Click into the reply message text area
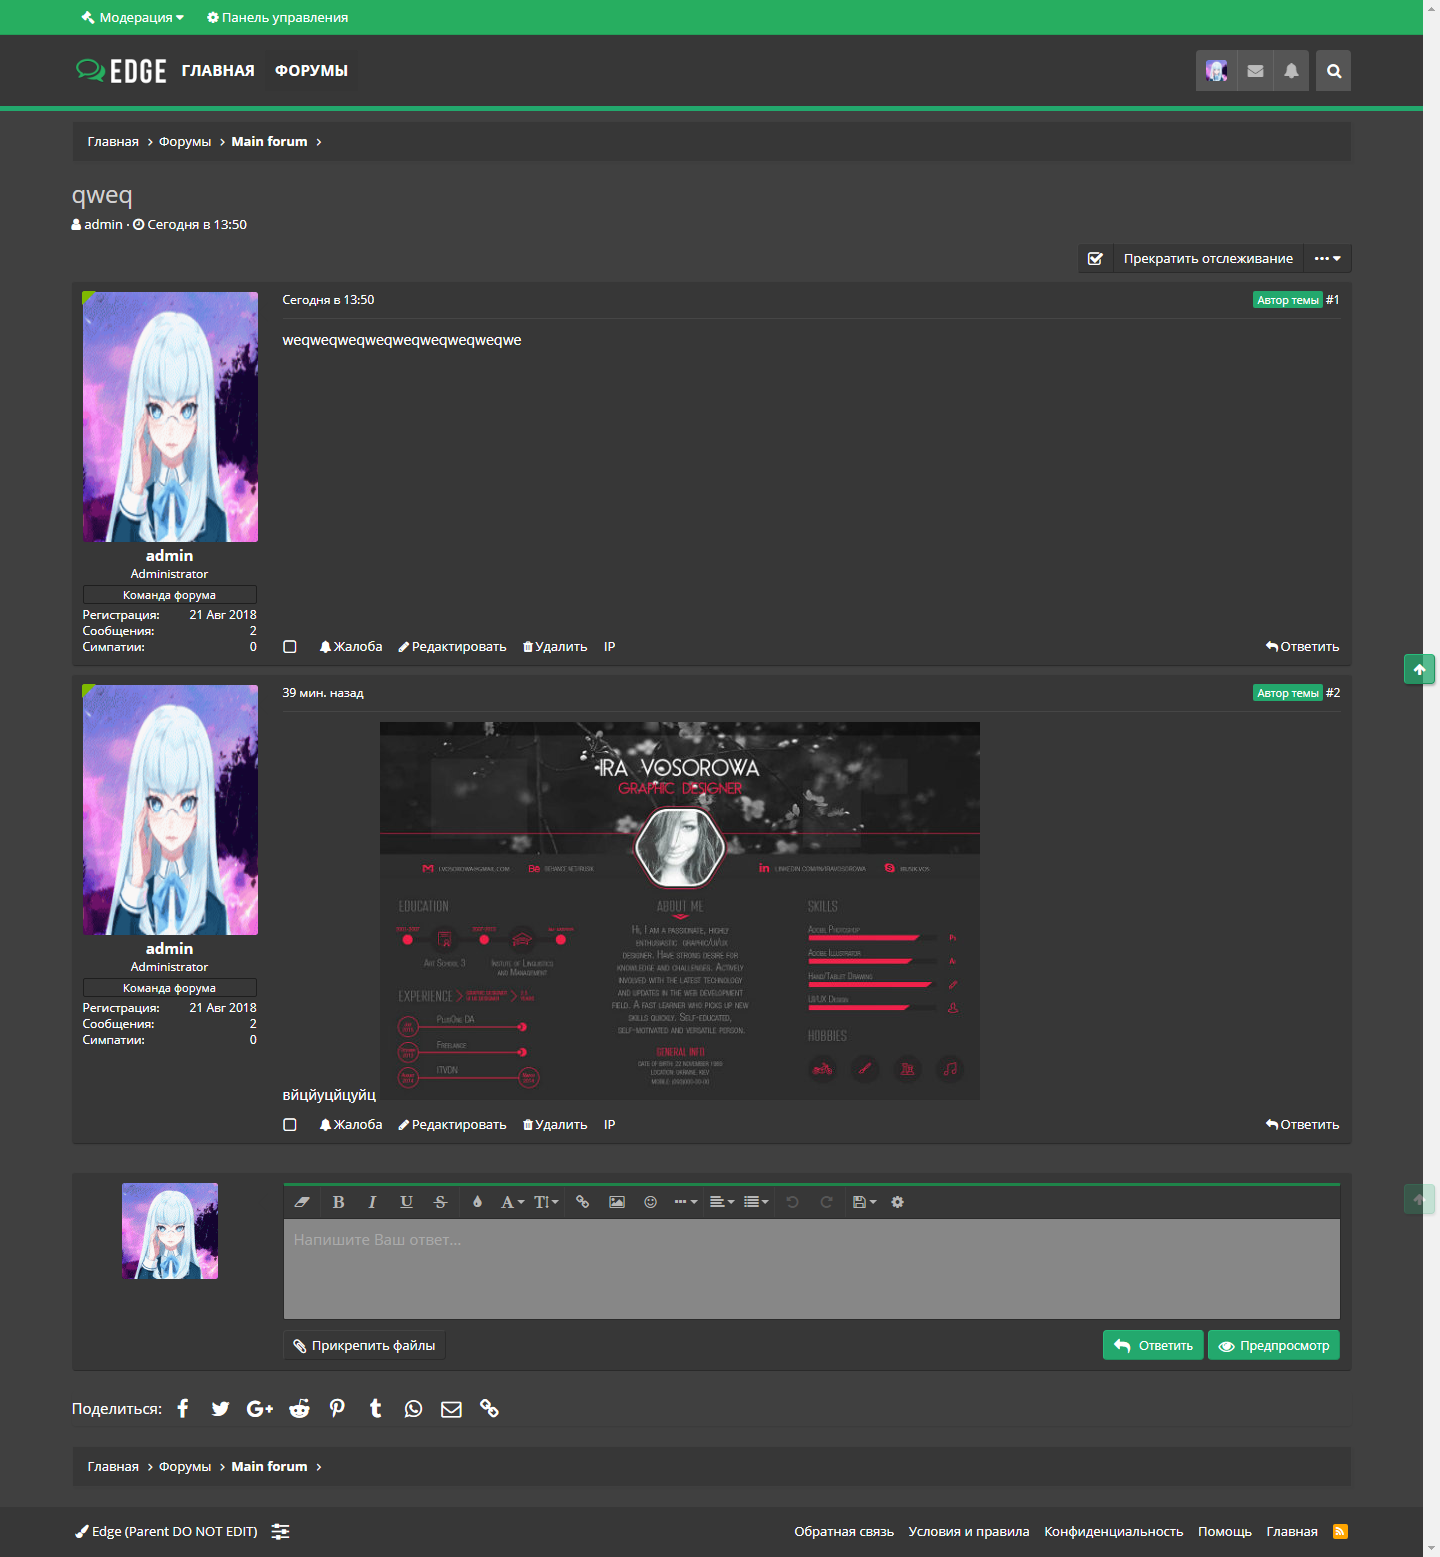The image size is (1440, 1557). [x=811, y=1268]
